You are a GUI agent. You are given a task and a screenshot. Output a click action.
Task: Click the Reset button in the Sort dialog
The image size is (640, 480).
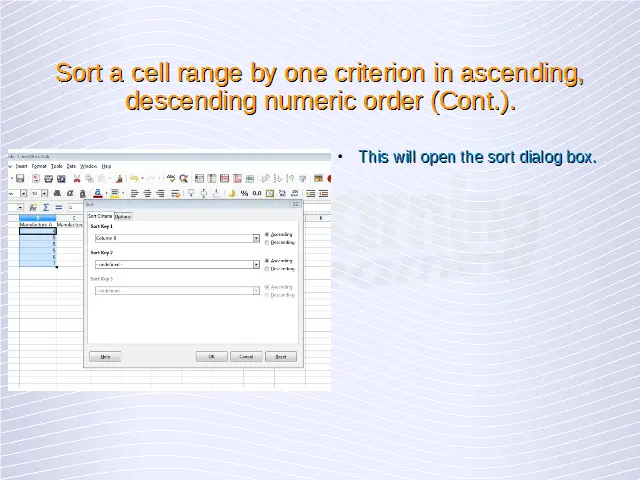coord(281,356)
